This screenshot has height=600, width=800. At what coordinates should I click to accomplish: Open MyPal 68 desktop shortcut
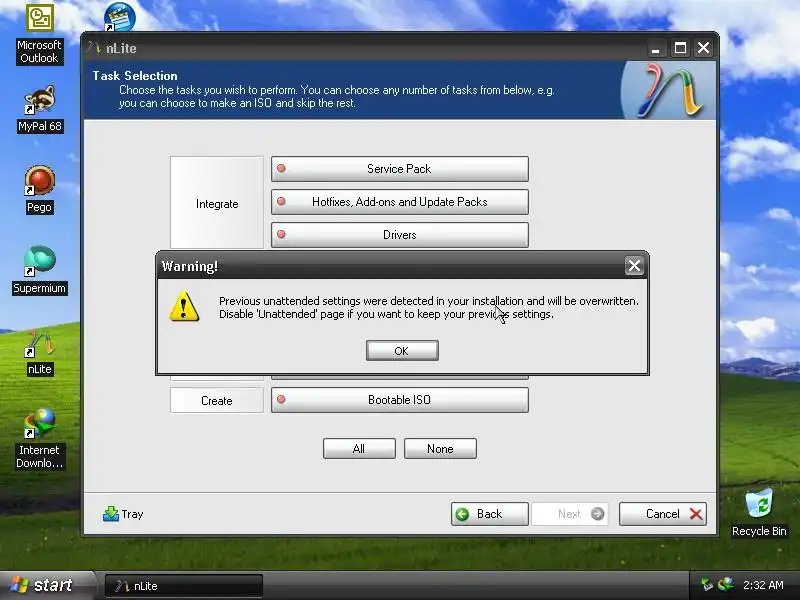(40, 109)
